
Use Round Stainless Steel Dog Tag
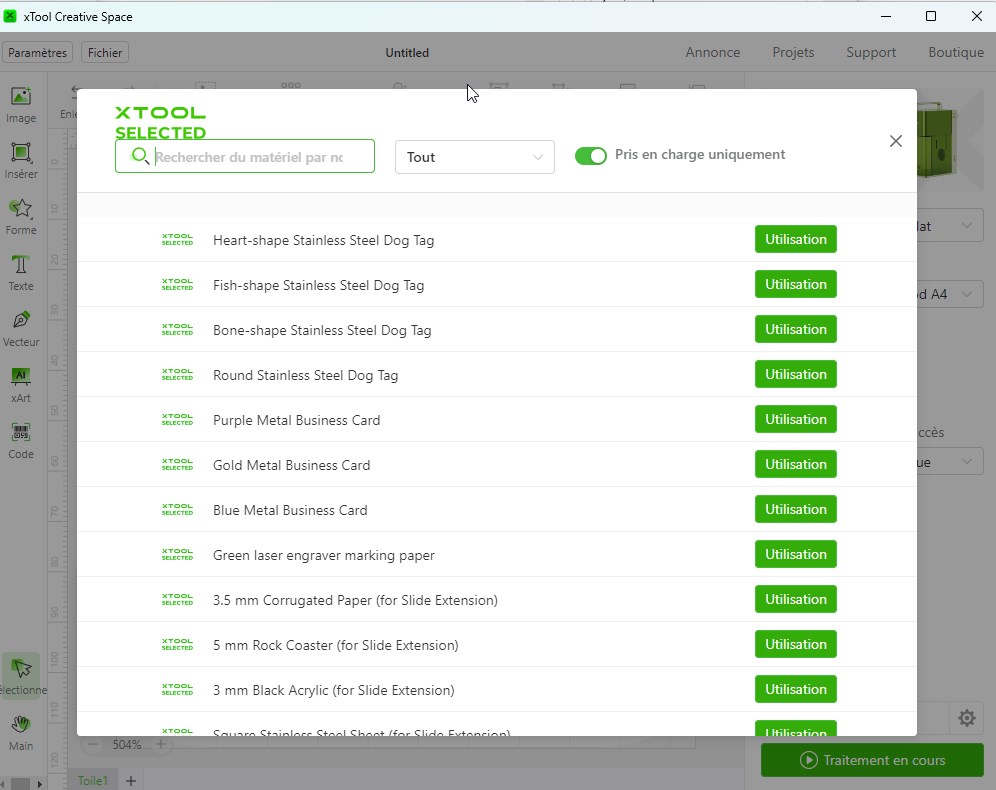(x=795, y=374)
